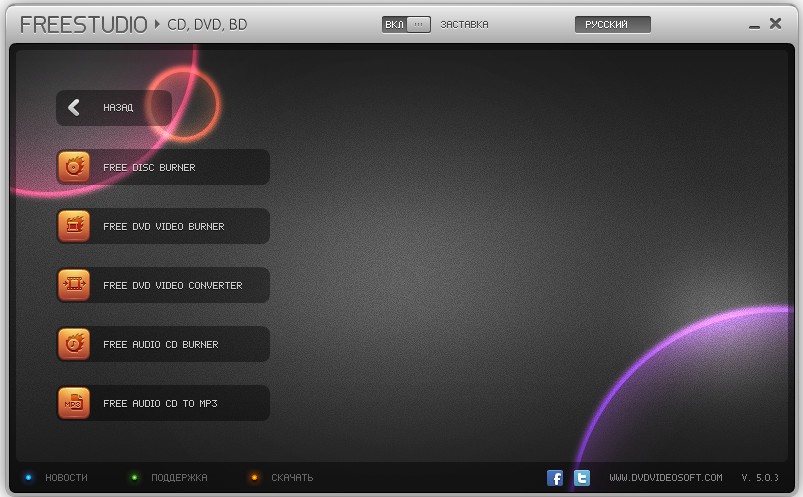
Task: Open Free Disc Burner icon
Action: pos(74,167)
